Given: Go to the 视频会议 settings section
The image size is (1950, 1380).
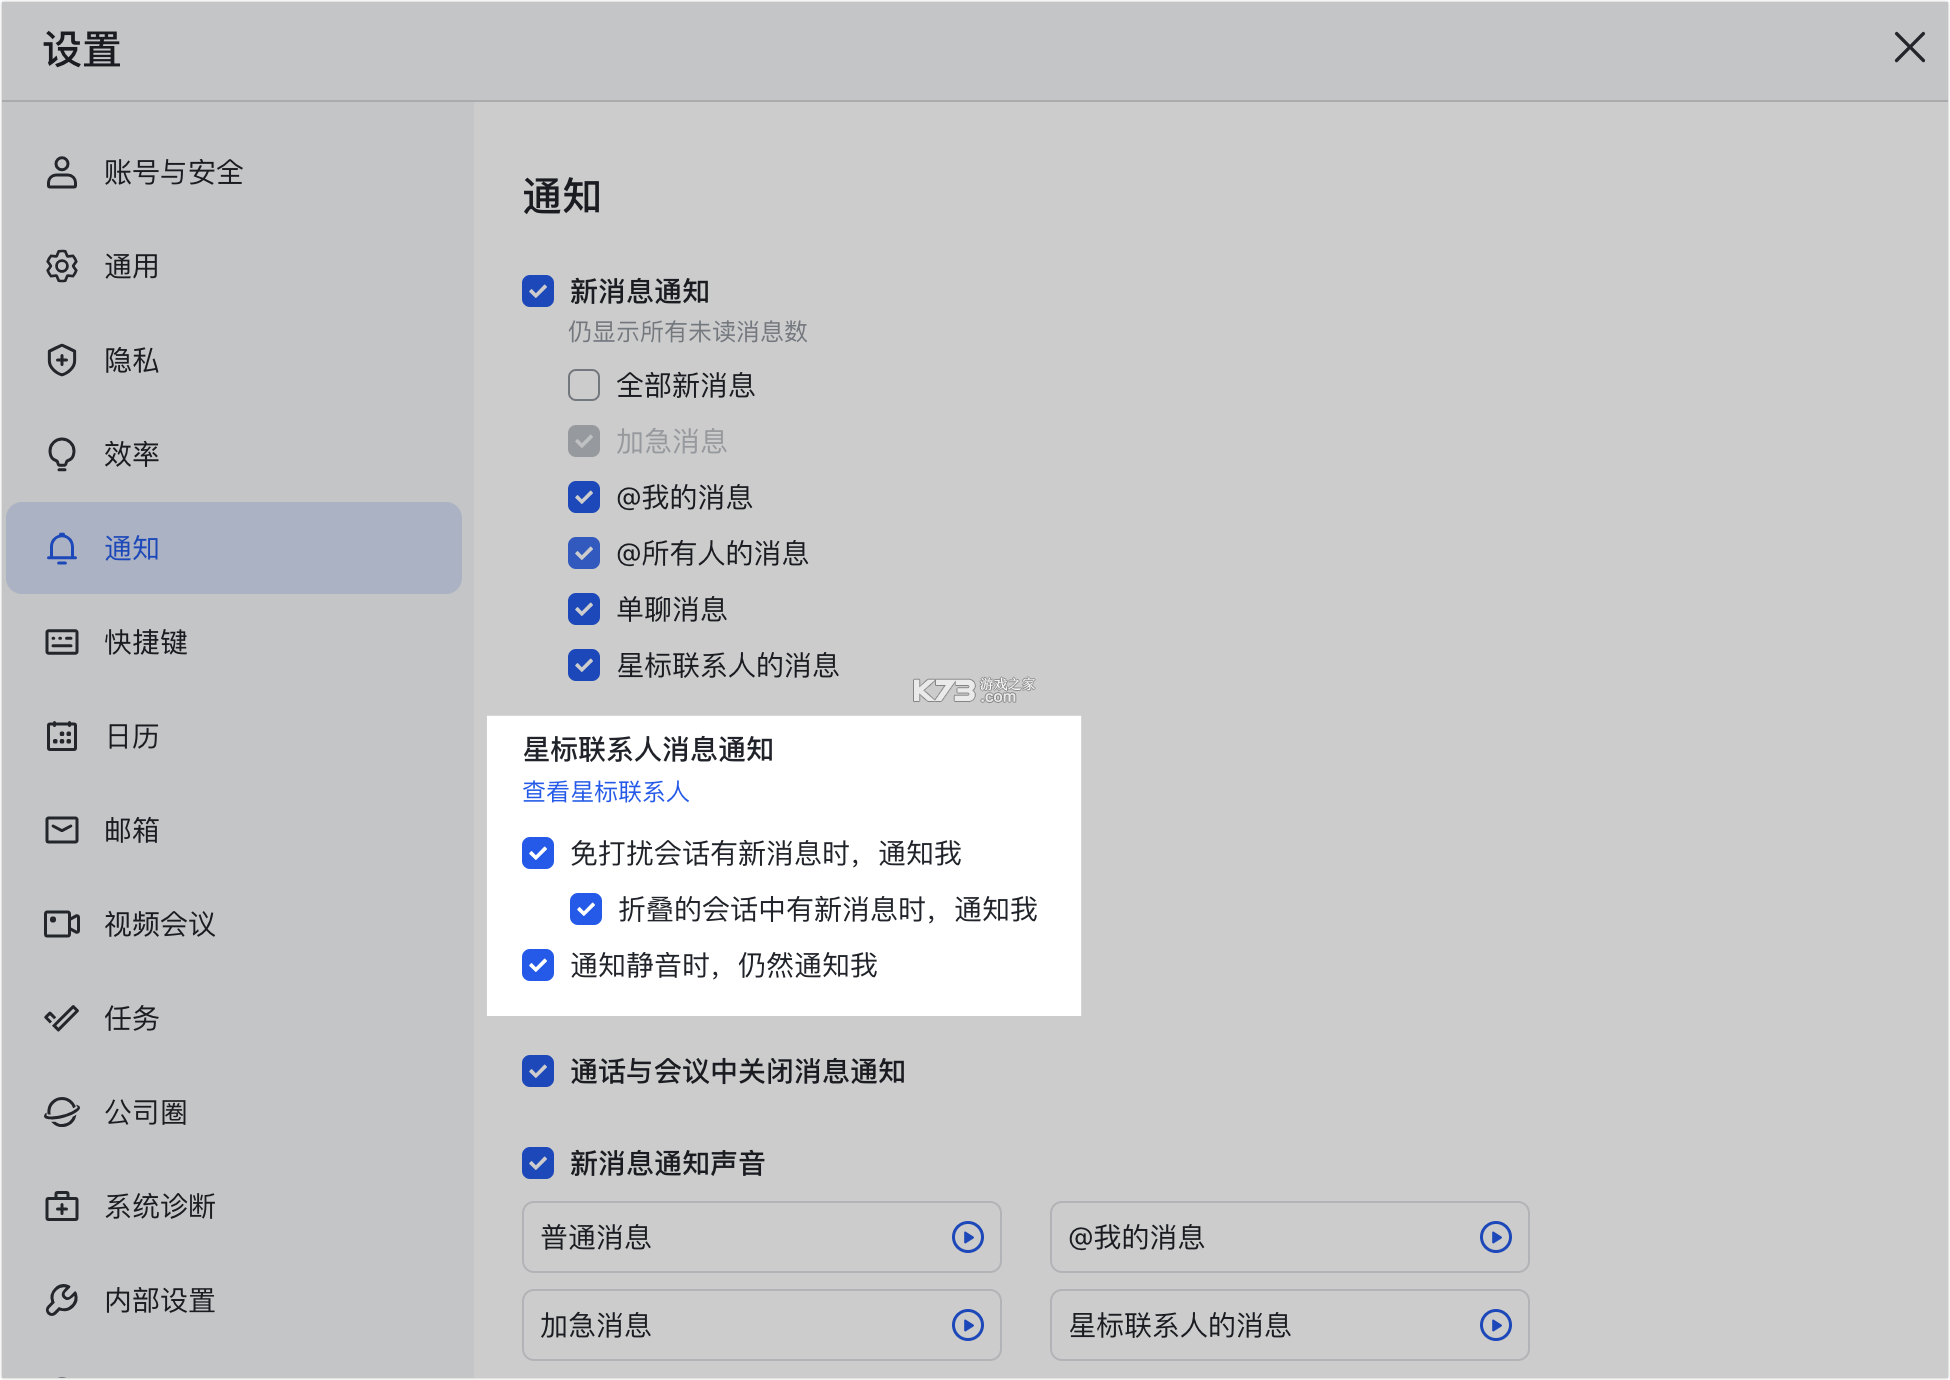Looking at the screenshot, I should click(x=234, y=924).
